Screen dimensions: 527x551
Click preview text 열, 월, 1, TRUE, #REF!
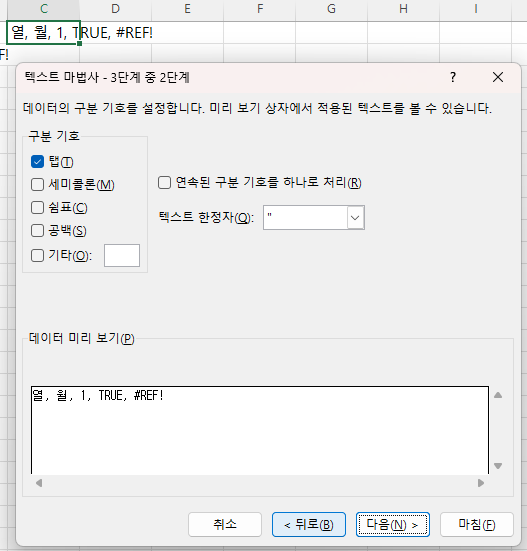[x=98, y=396]
